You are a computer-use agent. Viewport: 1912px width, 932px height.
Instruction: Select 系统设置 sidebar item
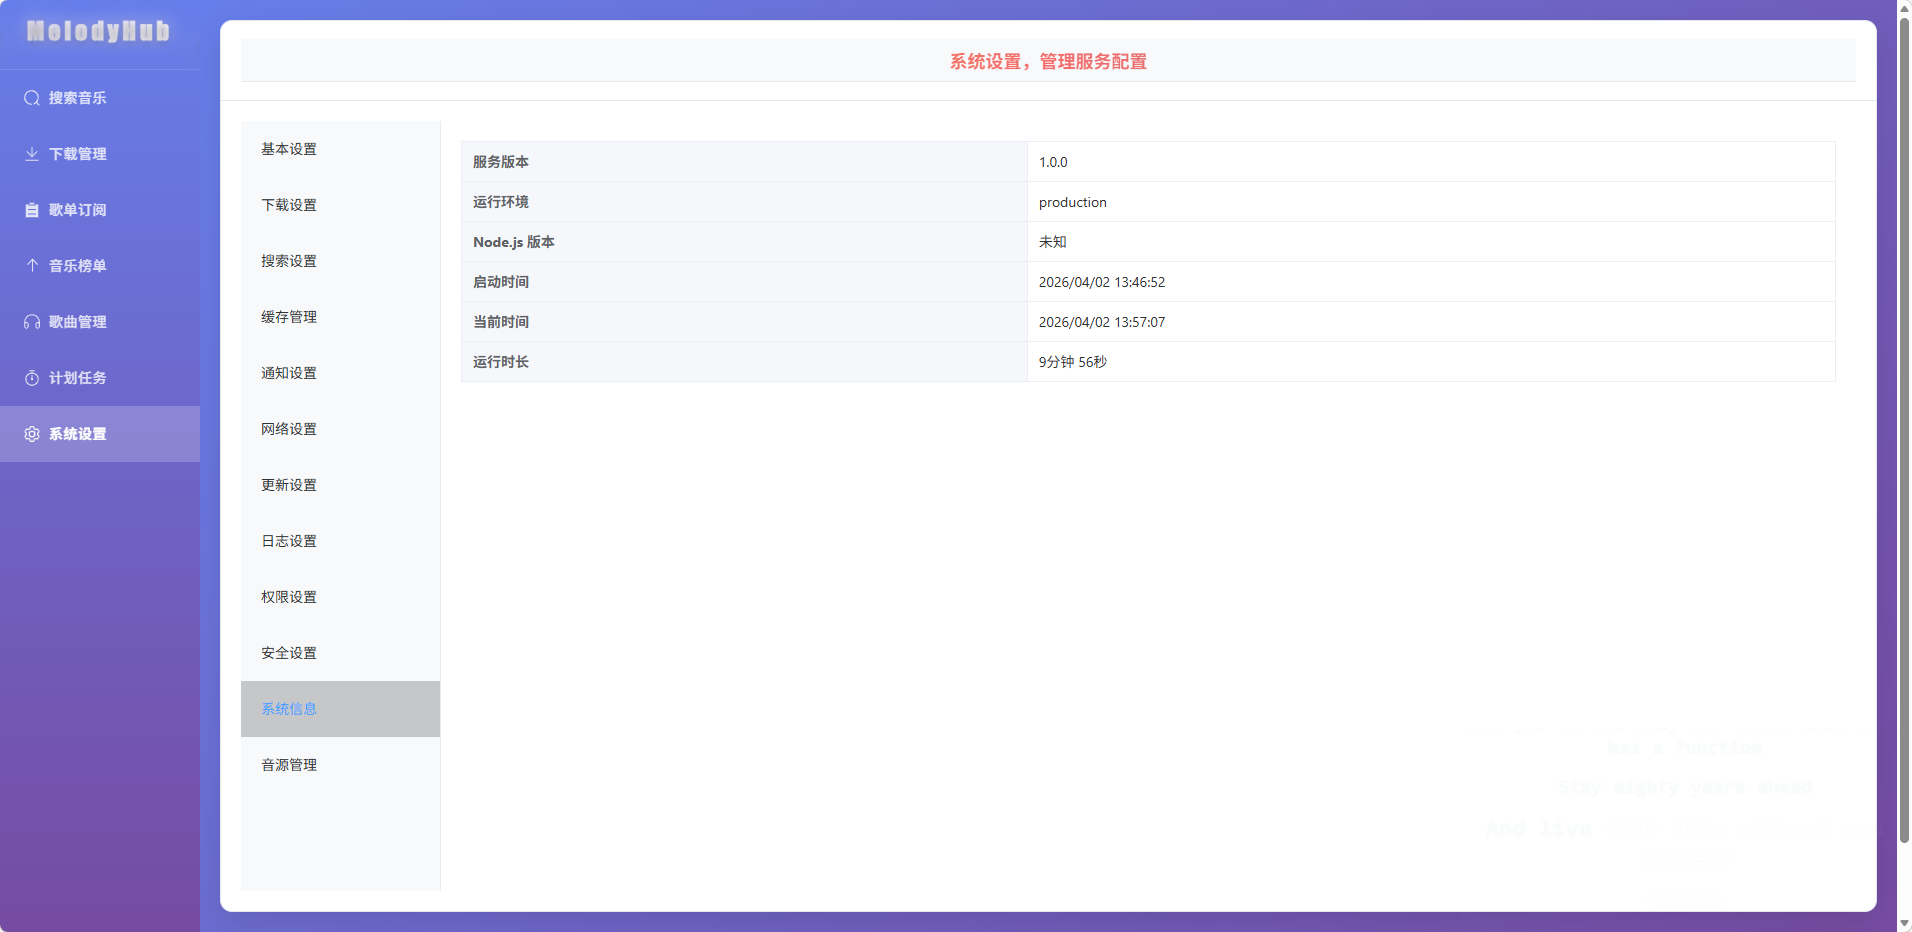point(100,434)
